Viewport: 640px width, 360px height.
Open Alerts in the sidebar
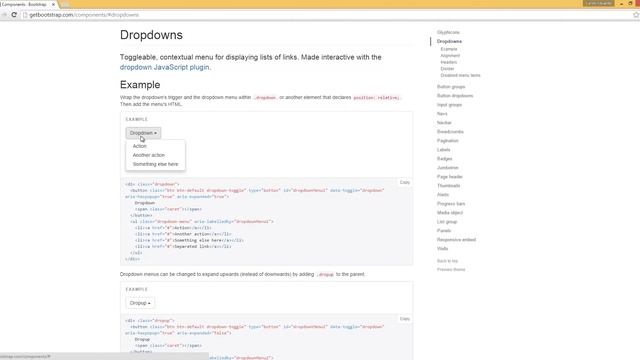coord(443,195)
